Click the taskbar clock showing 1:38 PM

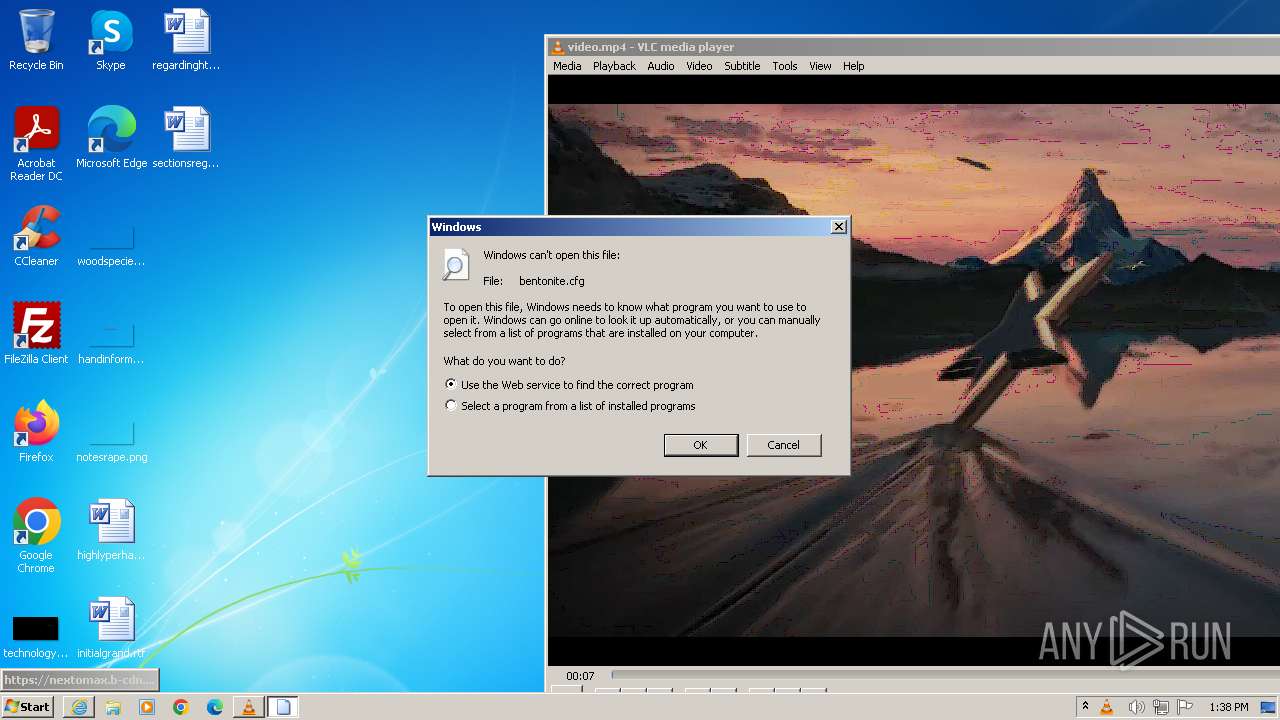tap(1228, 707)
